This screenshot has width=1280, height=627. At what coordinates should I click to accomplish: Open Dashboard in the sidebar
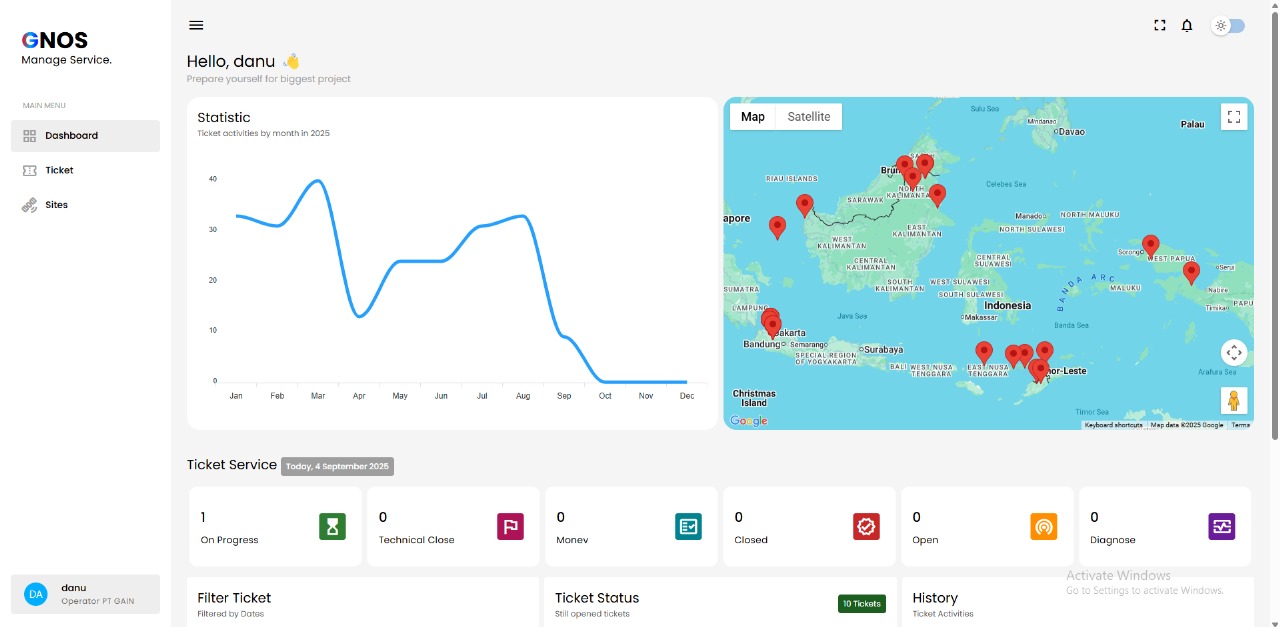pos(85,136)
